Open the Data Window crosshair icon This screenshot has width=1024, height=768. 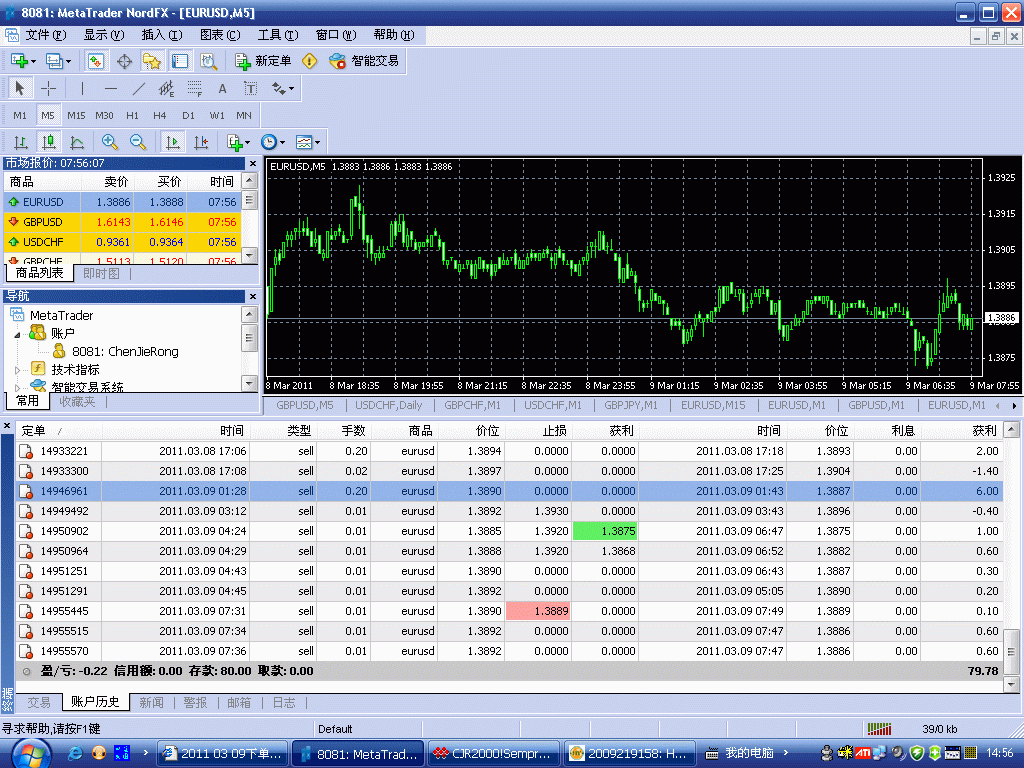tap(125, 61)
